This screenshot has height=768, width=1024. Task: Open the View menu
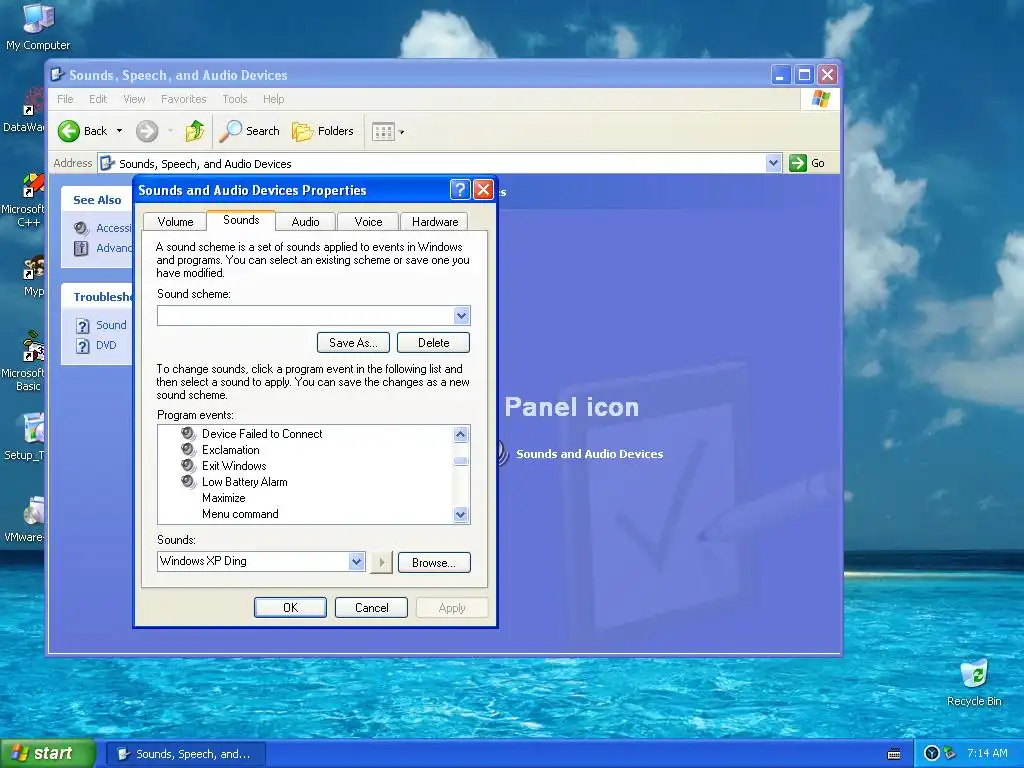pyautogui.click(x=135, y=99)
